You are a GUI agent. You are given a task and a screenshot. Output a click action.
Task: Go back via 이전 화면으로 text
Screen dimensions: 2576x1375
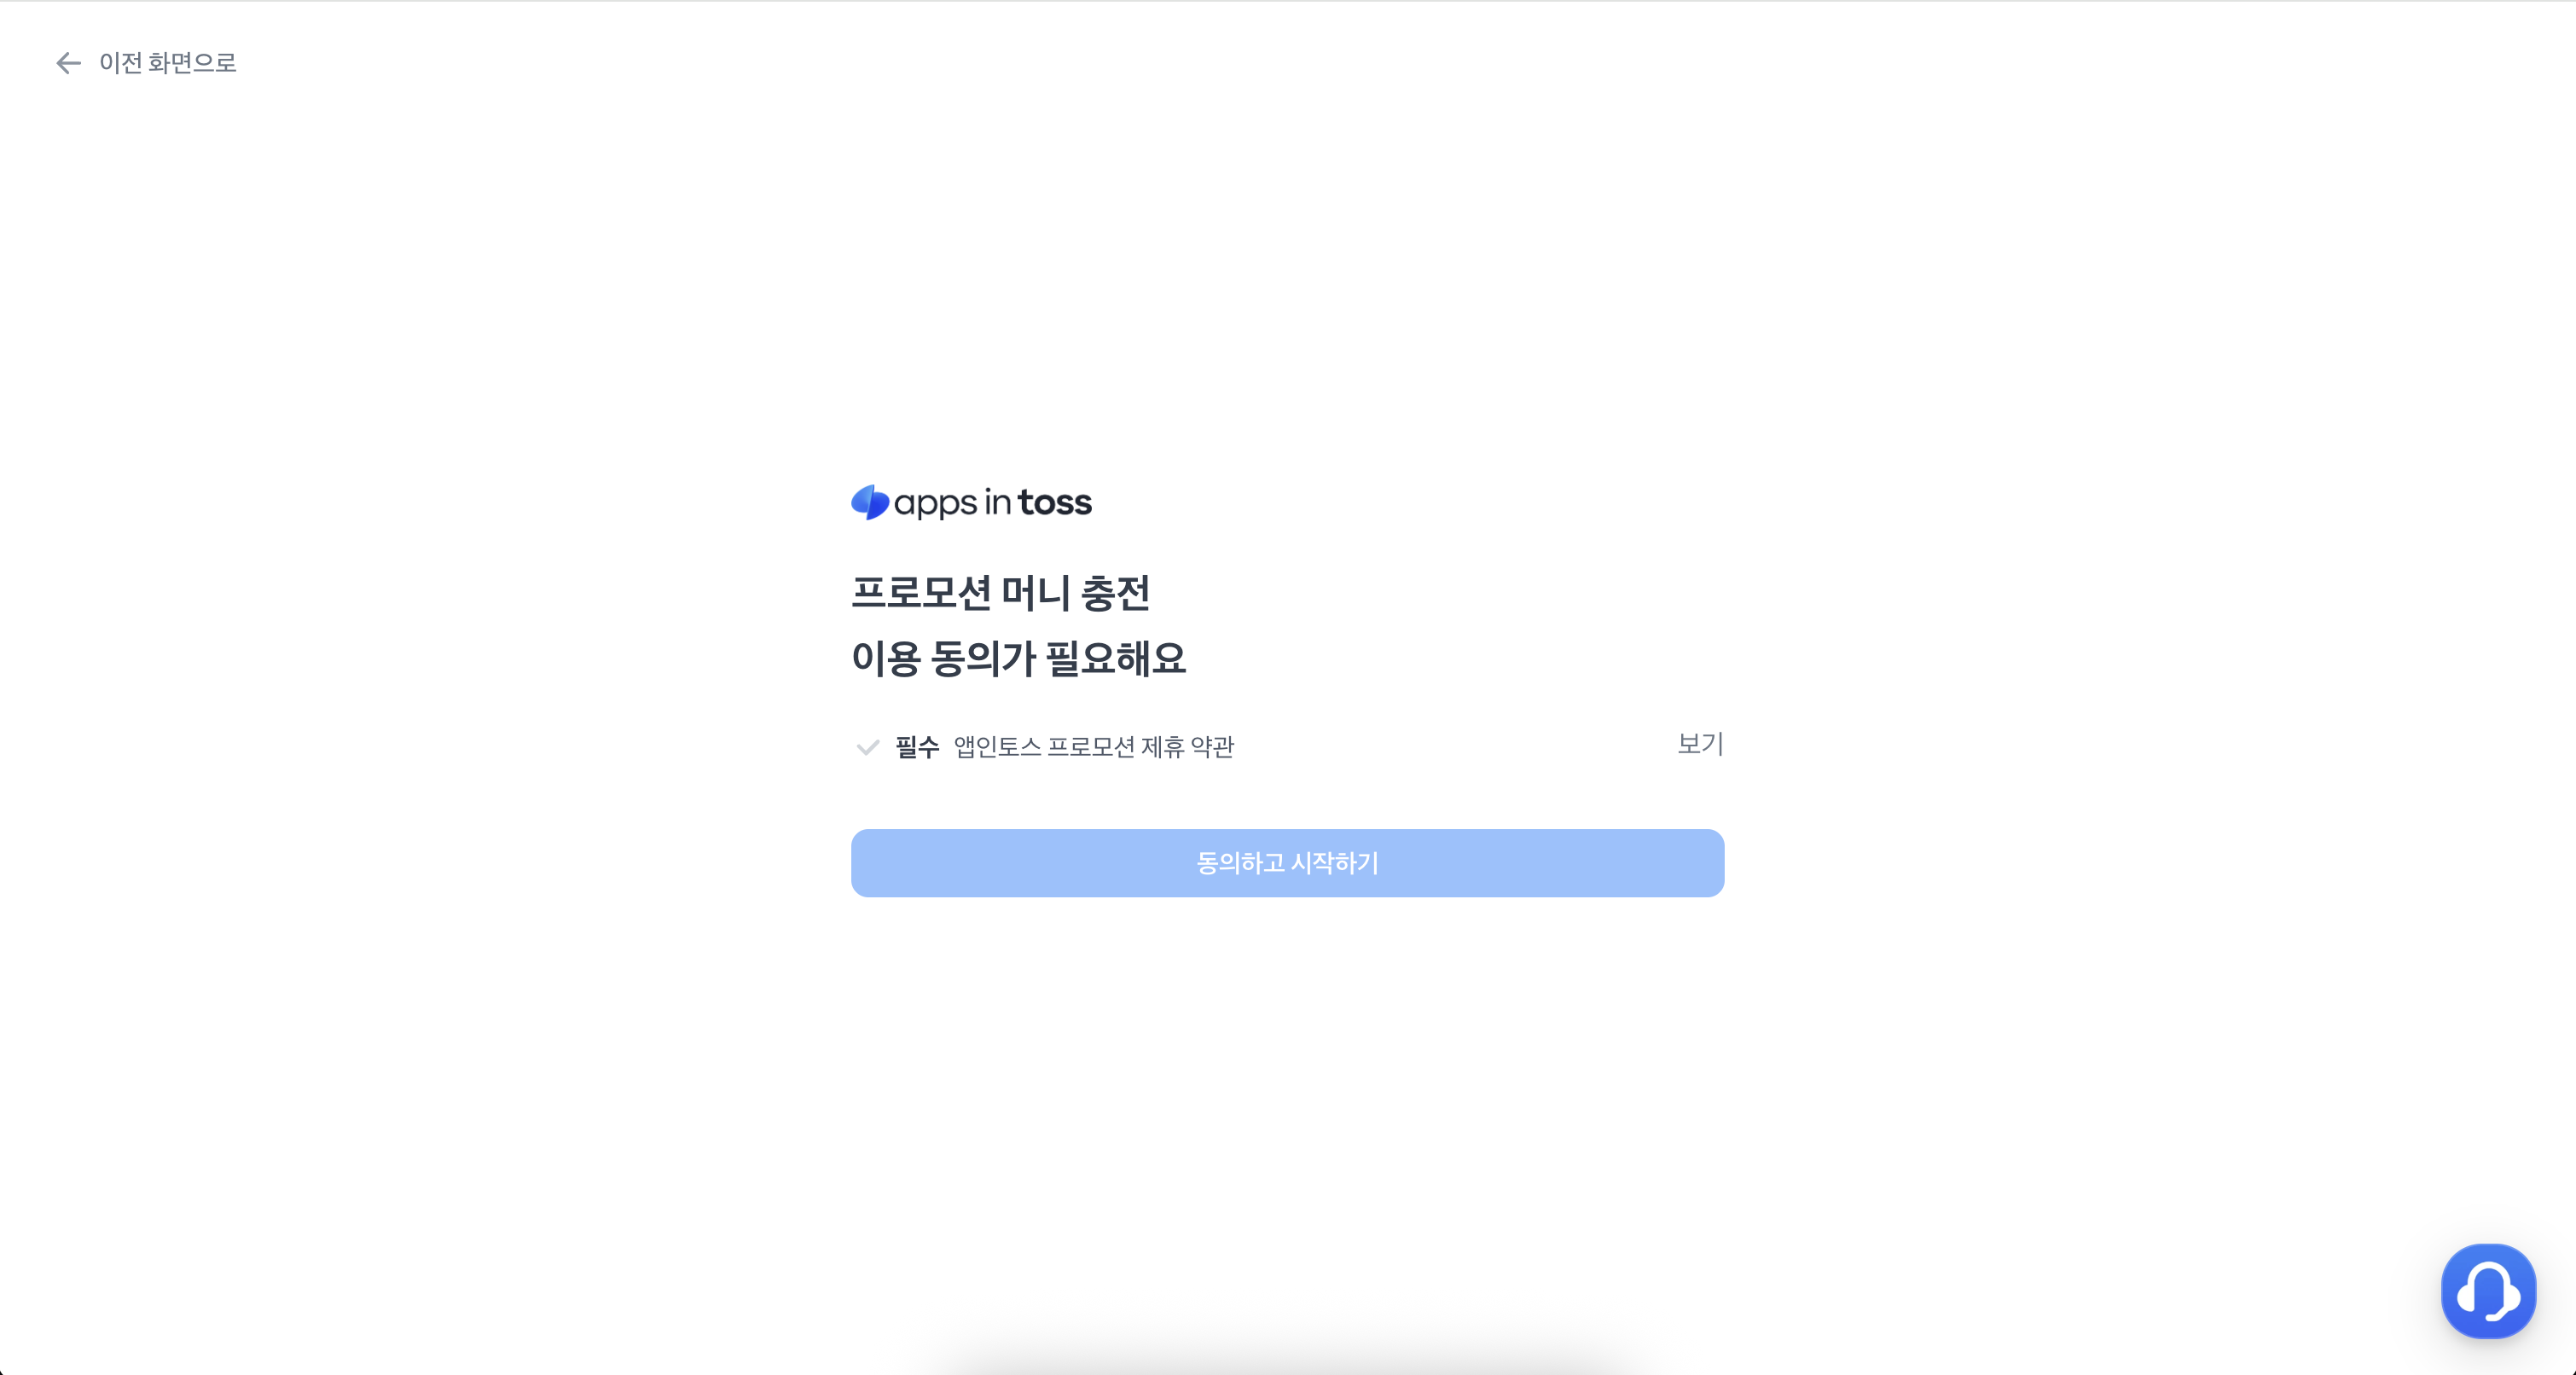168,63
